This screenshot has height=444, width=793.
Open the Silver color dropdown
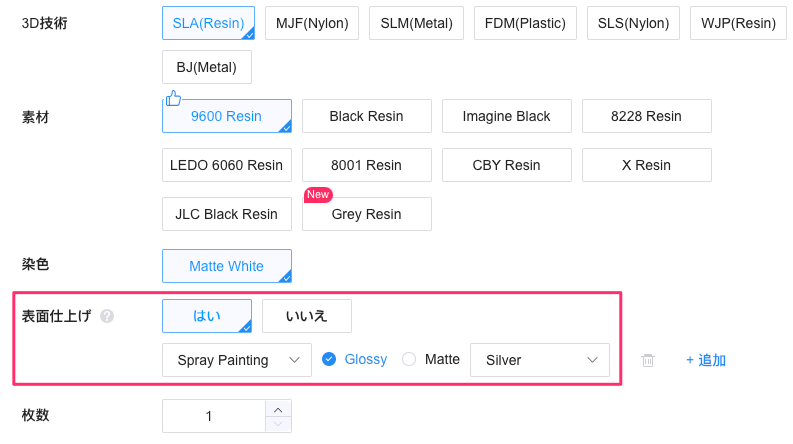pos(539,360)
